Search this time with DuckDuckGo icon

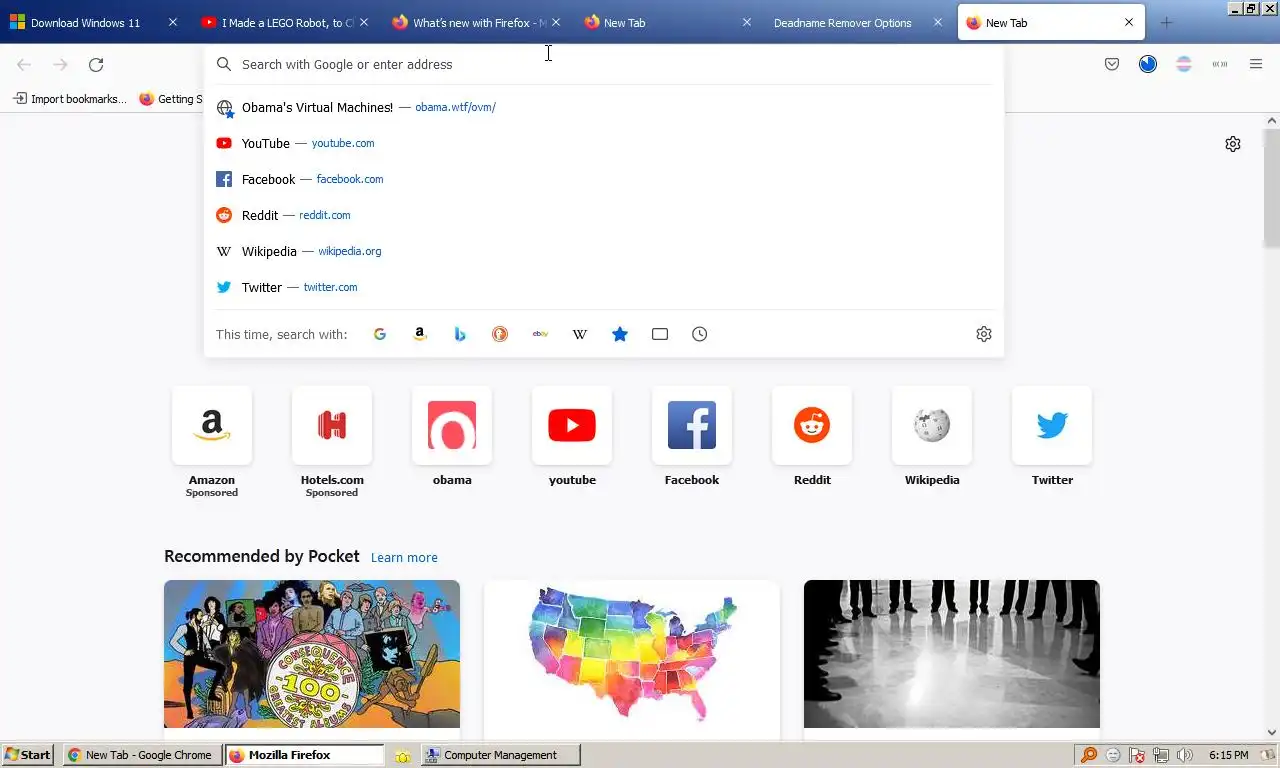click(500, 334)
